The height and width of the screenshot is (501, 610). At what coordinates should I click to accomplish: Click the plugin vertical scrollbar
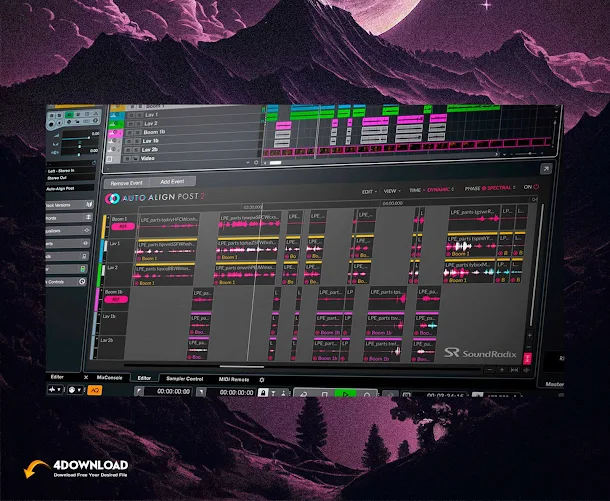[x=538, y=265]
